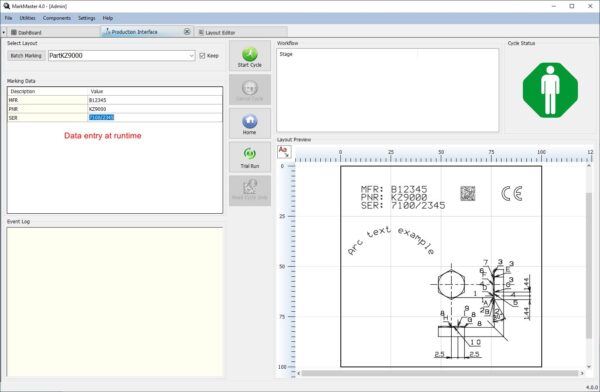The image size is (600, 392).
Task: Click the Home icon button
Action: click(x=250, y=121)
